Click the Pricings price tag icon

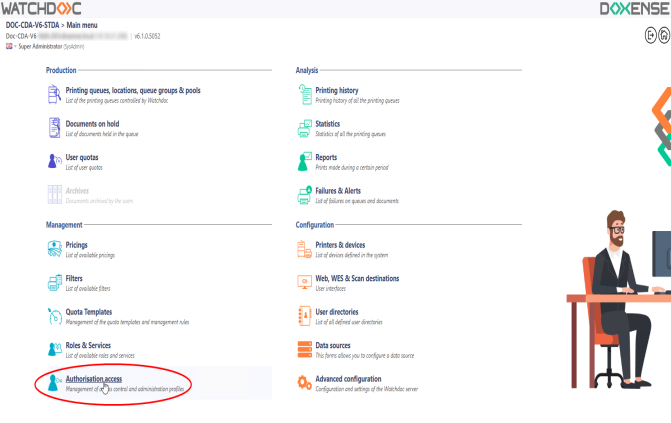(x=55, y=248)
